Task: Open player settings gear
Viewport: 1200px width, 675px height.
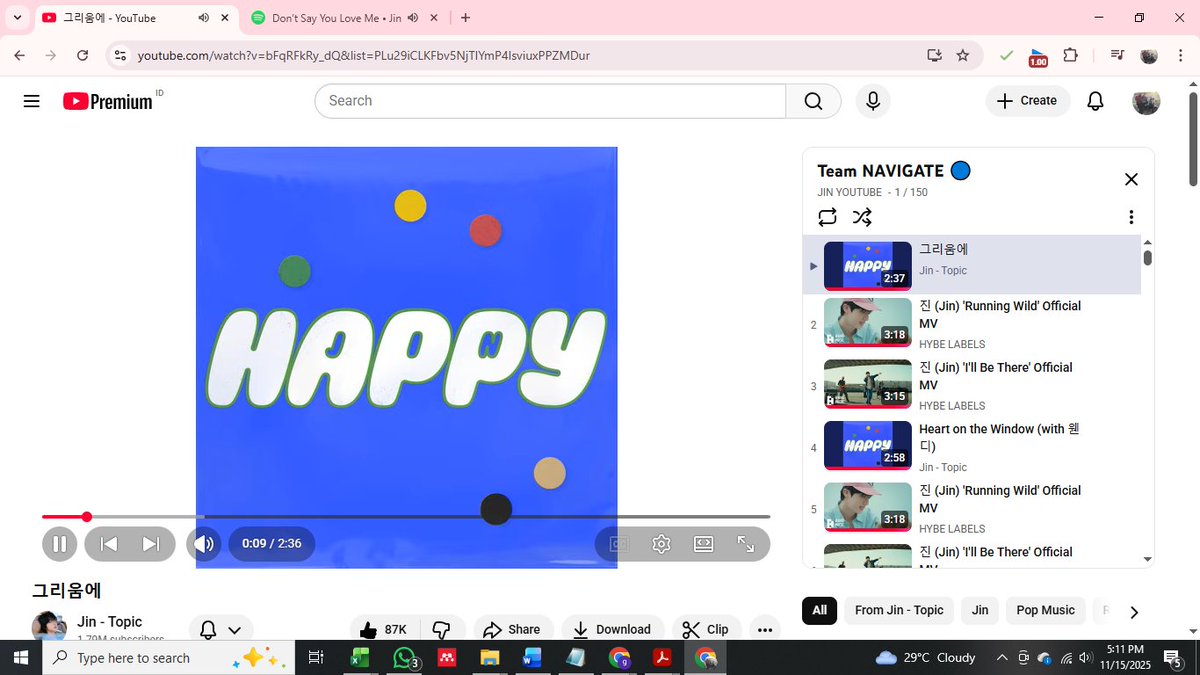Action: (661, 544)
